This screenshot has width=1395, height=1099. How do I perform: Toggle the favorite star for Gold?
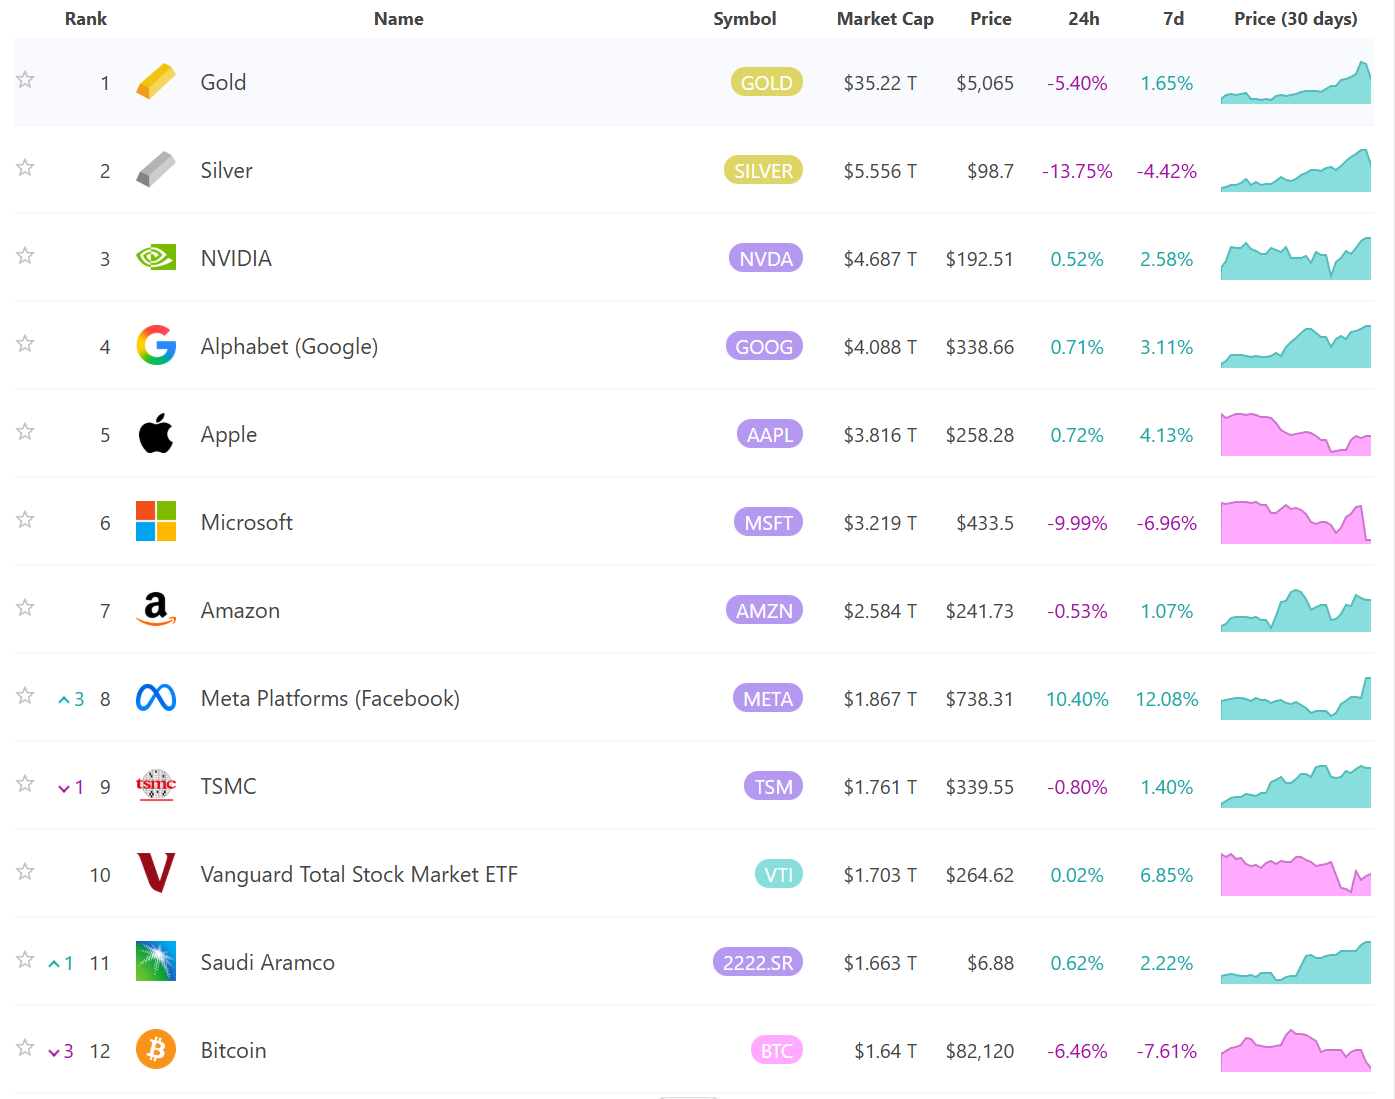[x=26, y=80]
